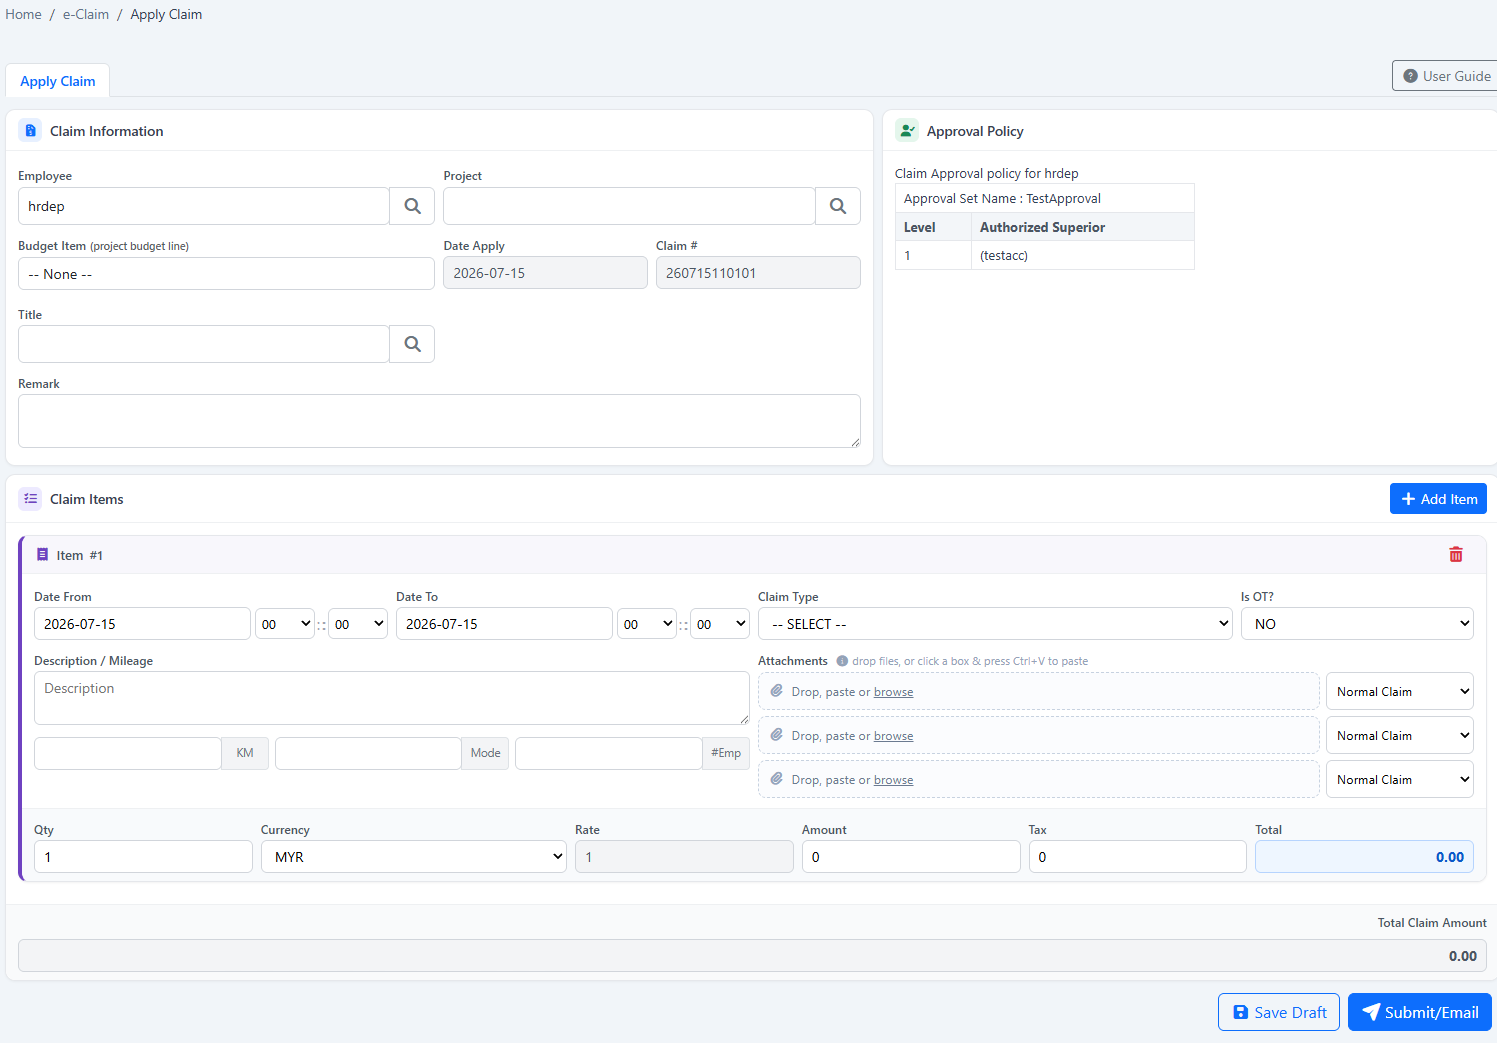Viewport: 1497px width, 1043px height.
Task: Open the User Guide button
Action: click(x=1445, y=76)
